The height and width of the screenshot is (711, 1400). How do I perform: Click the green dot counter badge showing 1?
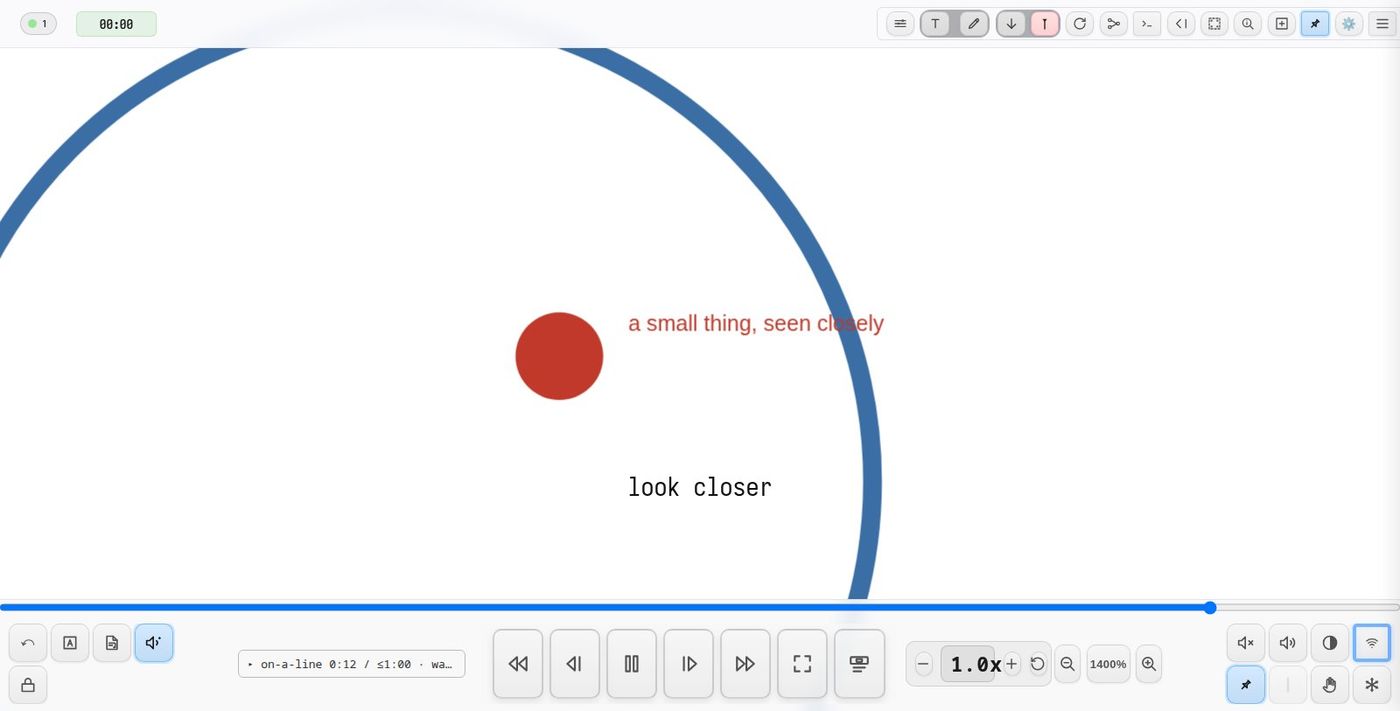coord(38,24)
